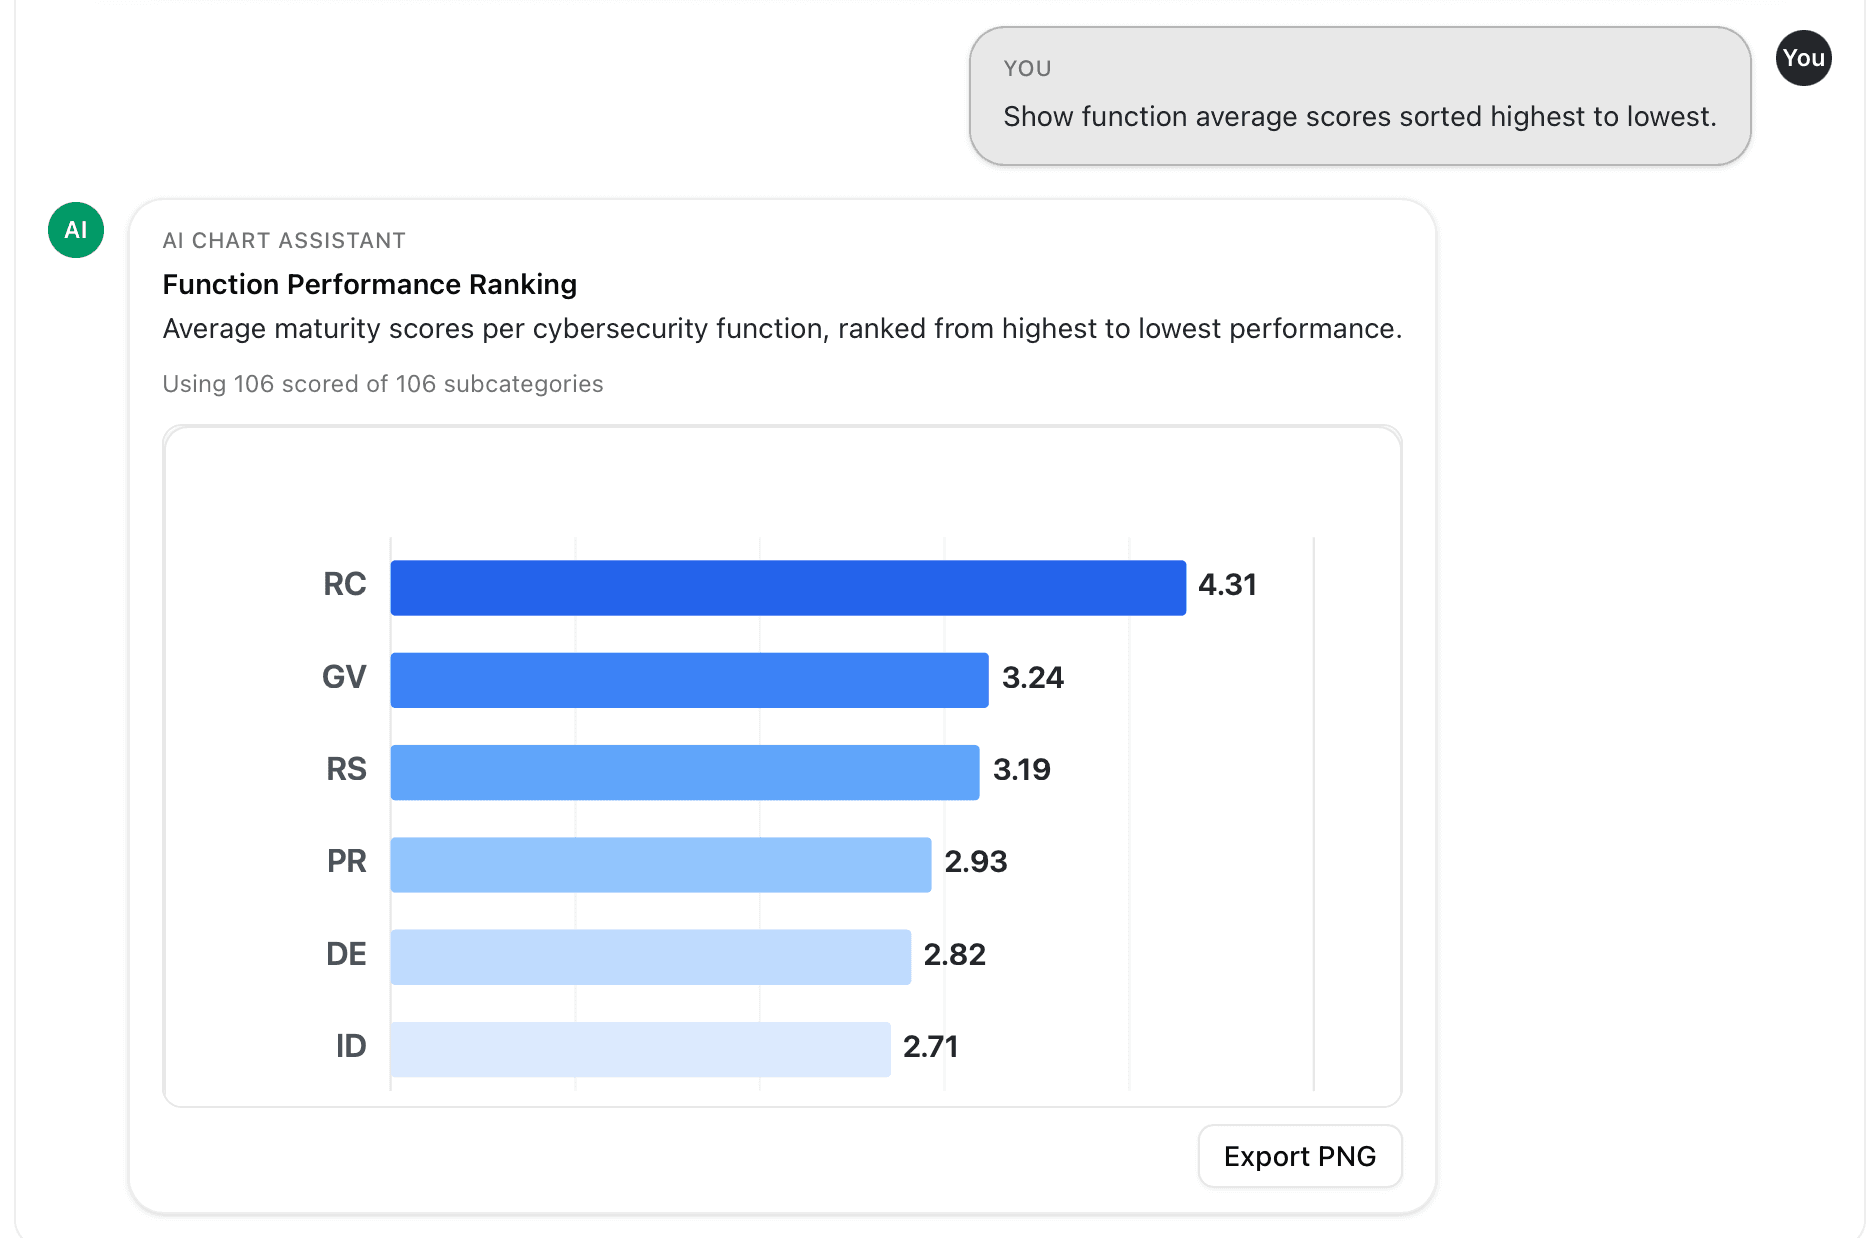Select the RS bar in the ranking
The image size is (1870, 1238).
coord(684,772)
